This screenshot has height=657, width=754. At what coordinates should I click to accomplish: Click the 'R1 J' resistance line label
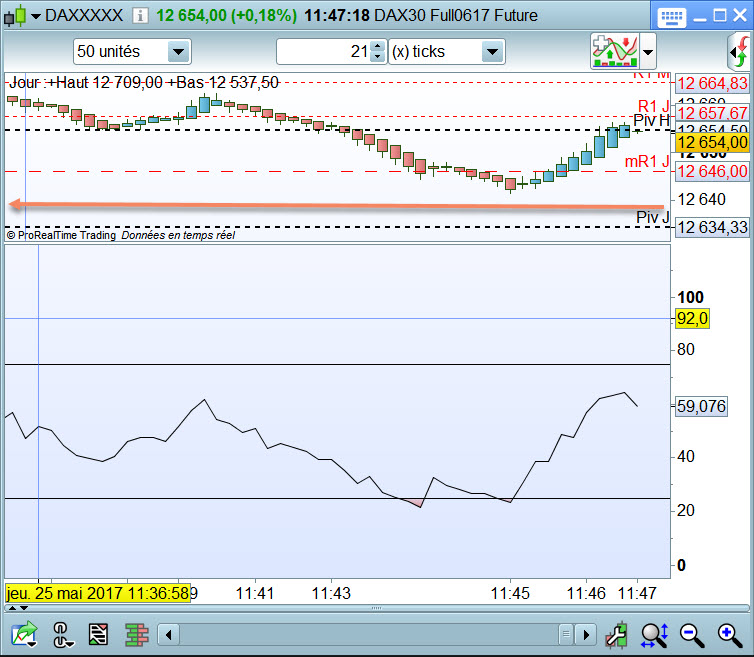pos(653,106)
